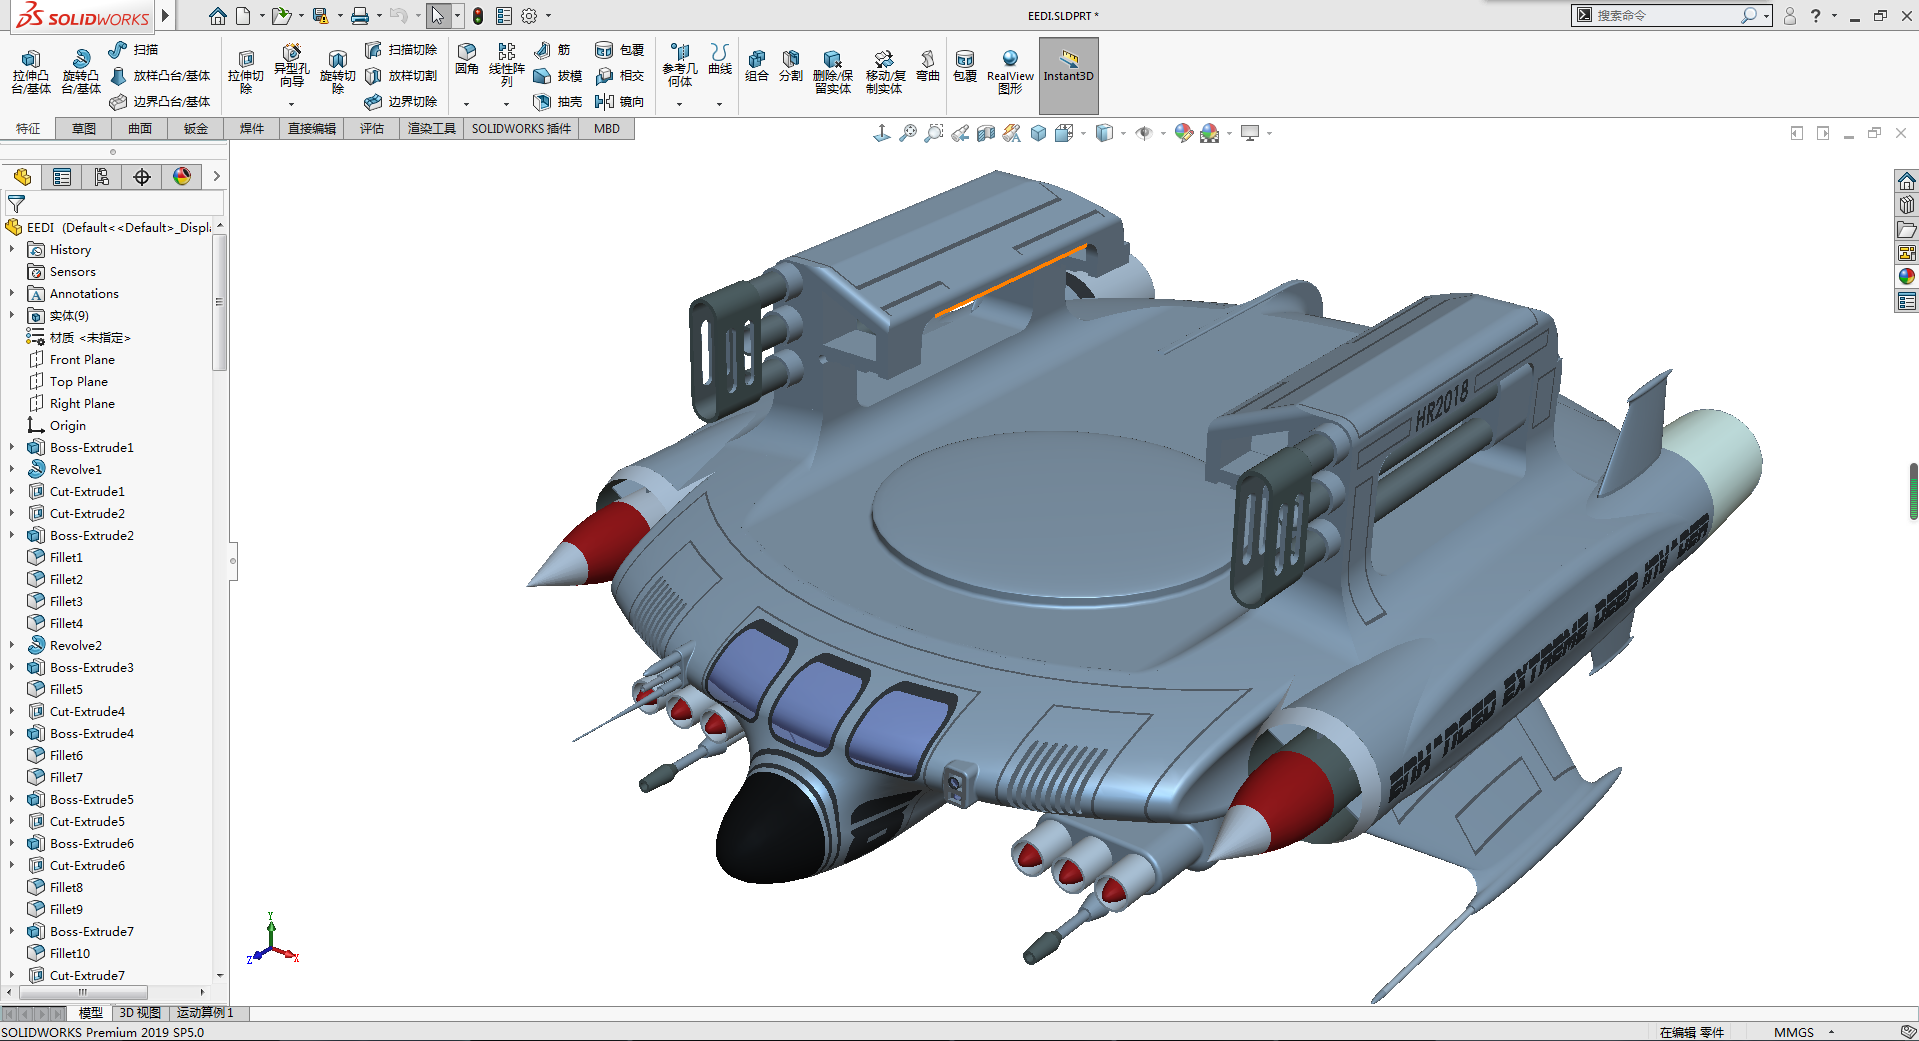The width and height of the screenshot is (1919, 1041).
Task: Toggle RealView Graphics (RealView图形)
Action: 1010,72
